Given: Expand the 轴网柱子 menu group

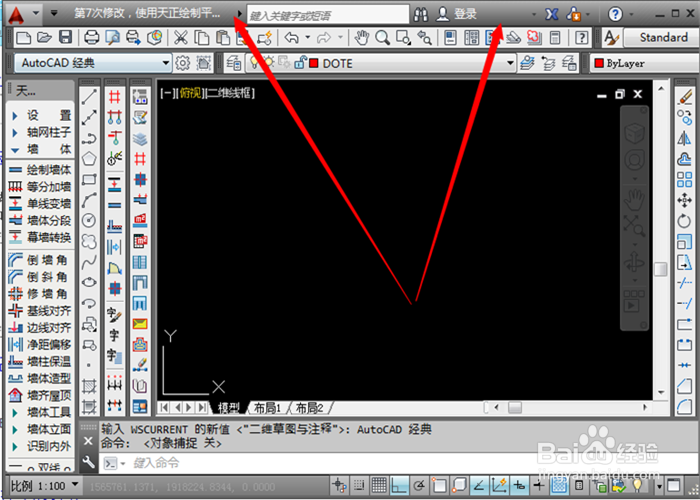Looking at the screenshot, I should tap(41, 132).
